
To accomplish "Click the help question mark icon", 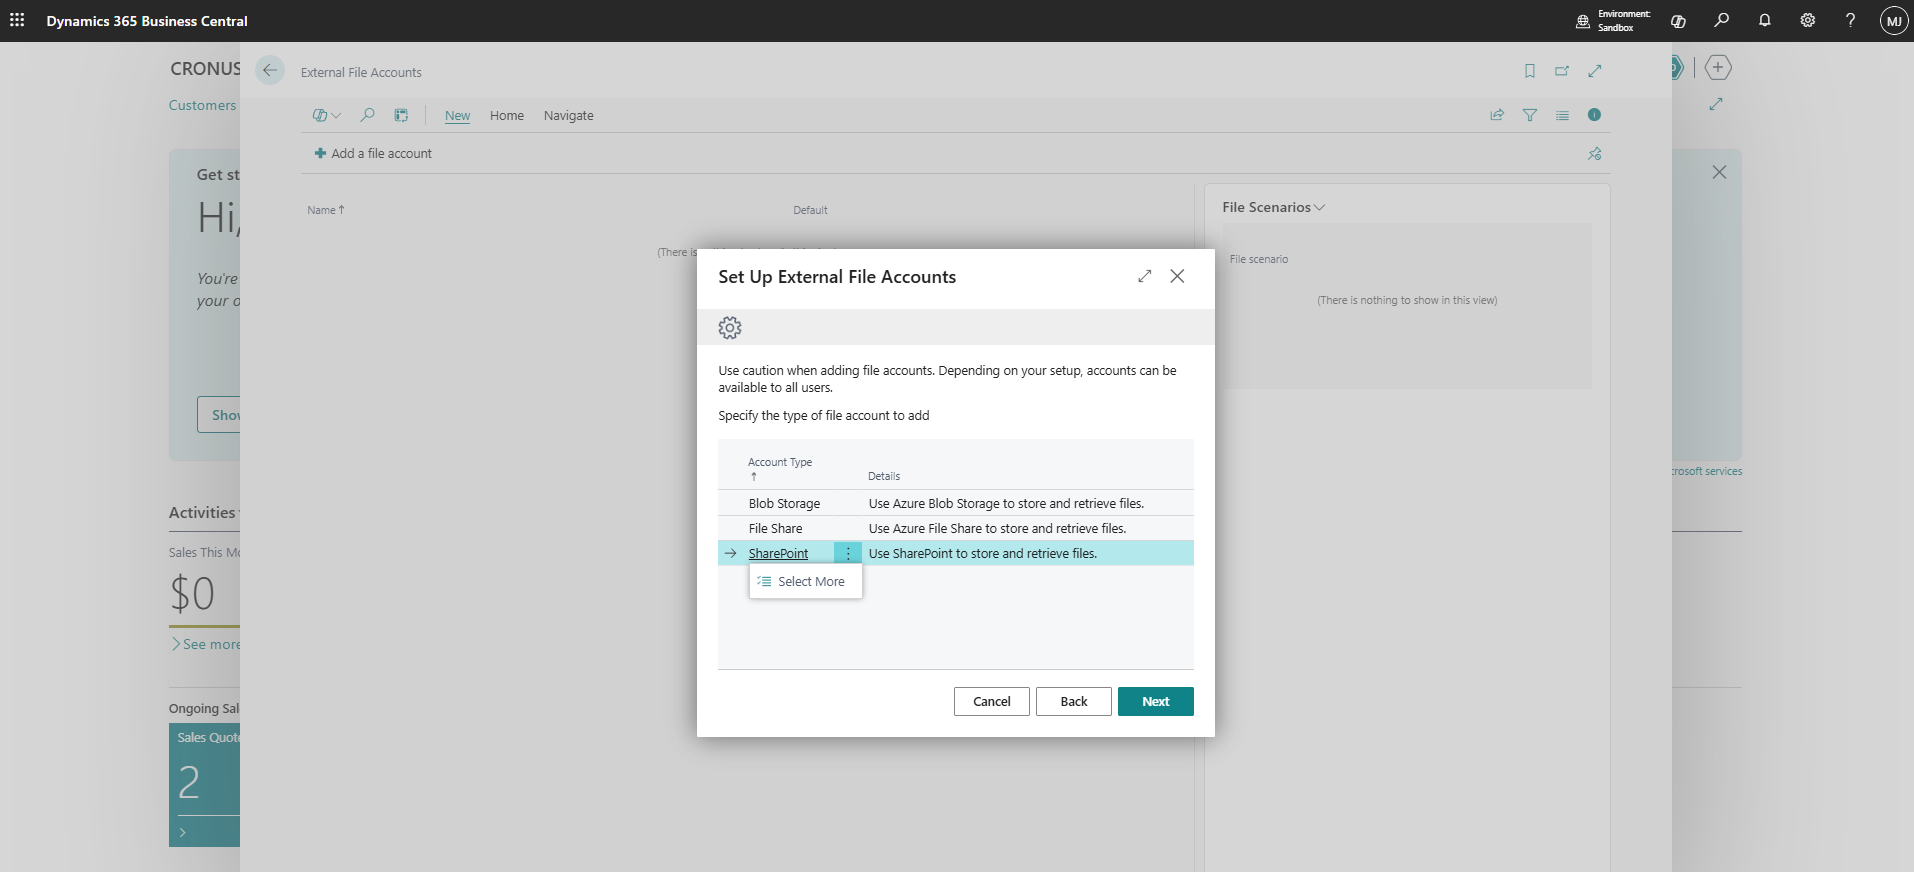I will tap(1850, 20).
